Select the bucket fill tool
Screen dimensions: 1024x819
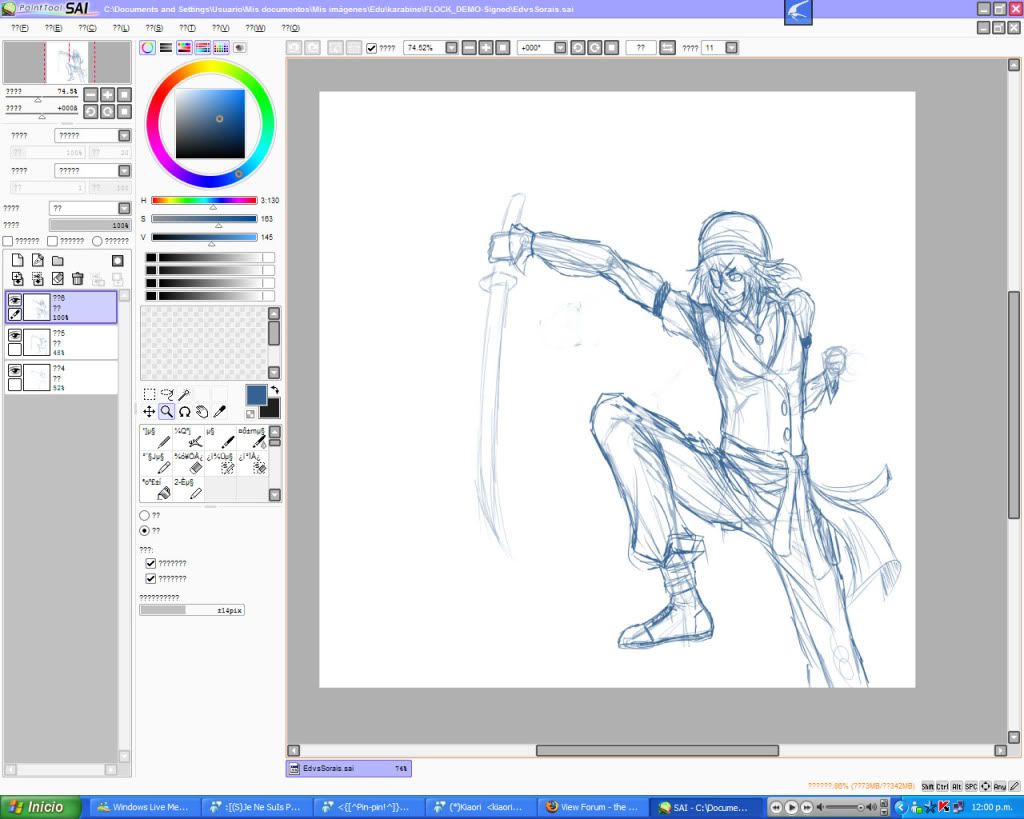click(156, 489)
